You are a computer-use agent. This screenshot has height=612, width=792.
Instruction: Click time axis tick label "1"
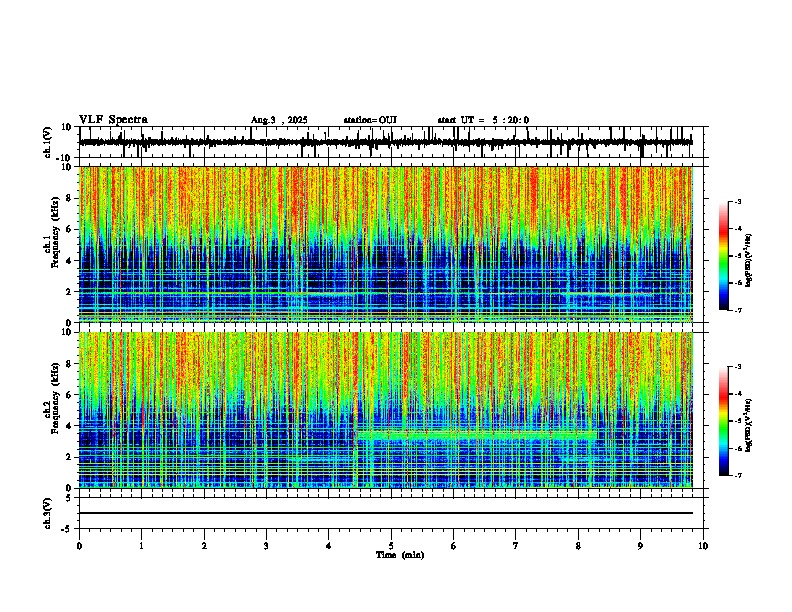[142, 546]
